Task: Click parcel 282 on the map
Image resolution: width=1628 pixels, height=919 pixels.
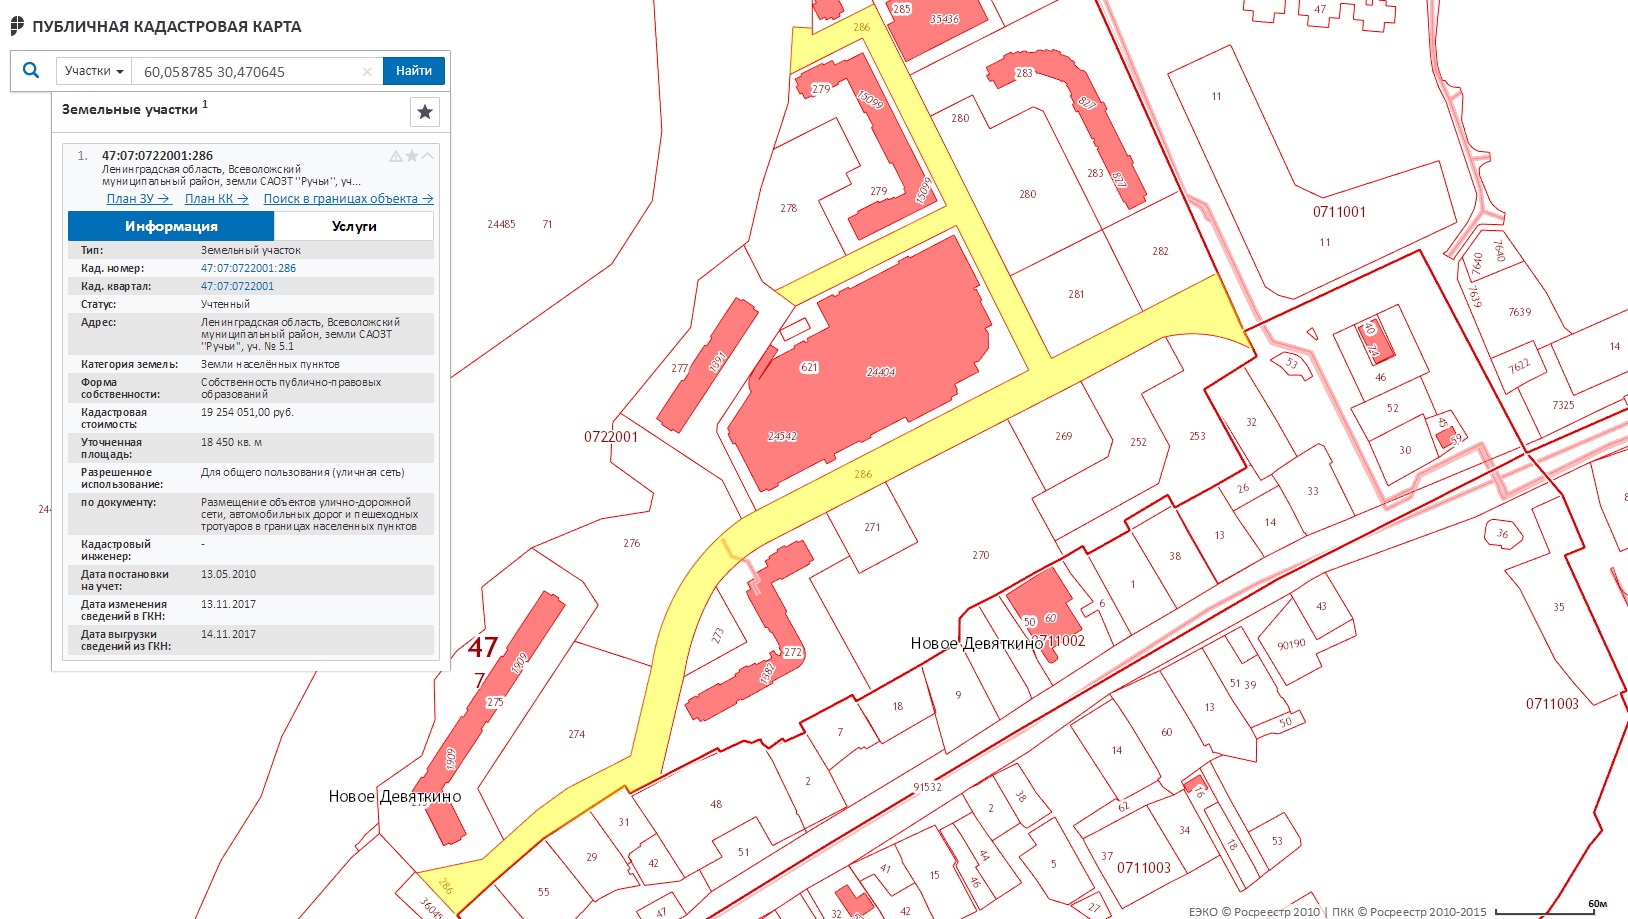Action: [1160, 251]
